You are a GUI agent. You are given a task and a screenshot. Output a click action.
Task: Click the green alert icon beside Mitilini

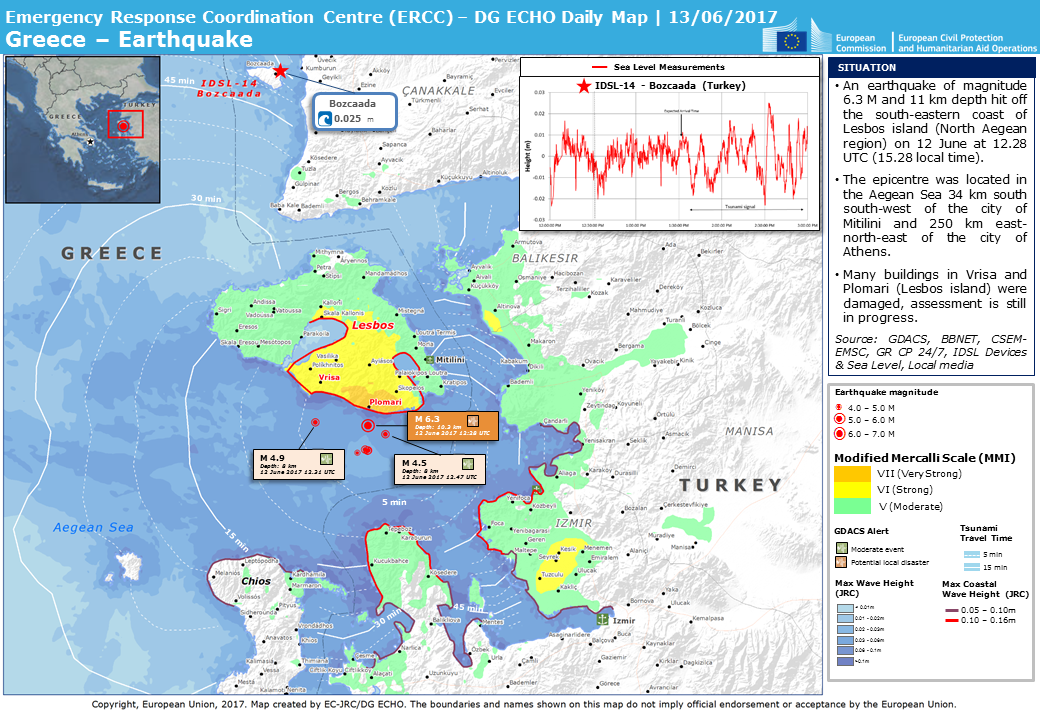(429, 359)
